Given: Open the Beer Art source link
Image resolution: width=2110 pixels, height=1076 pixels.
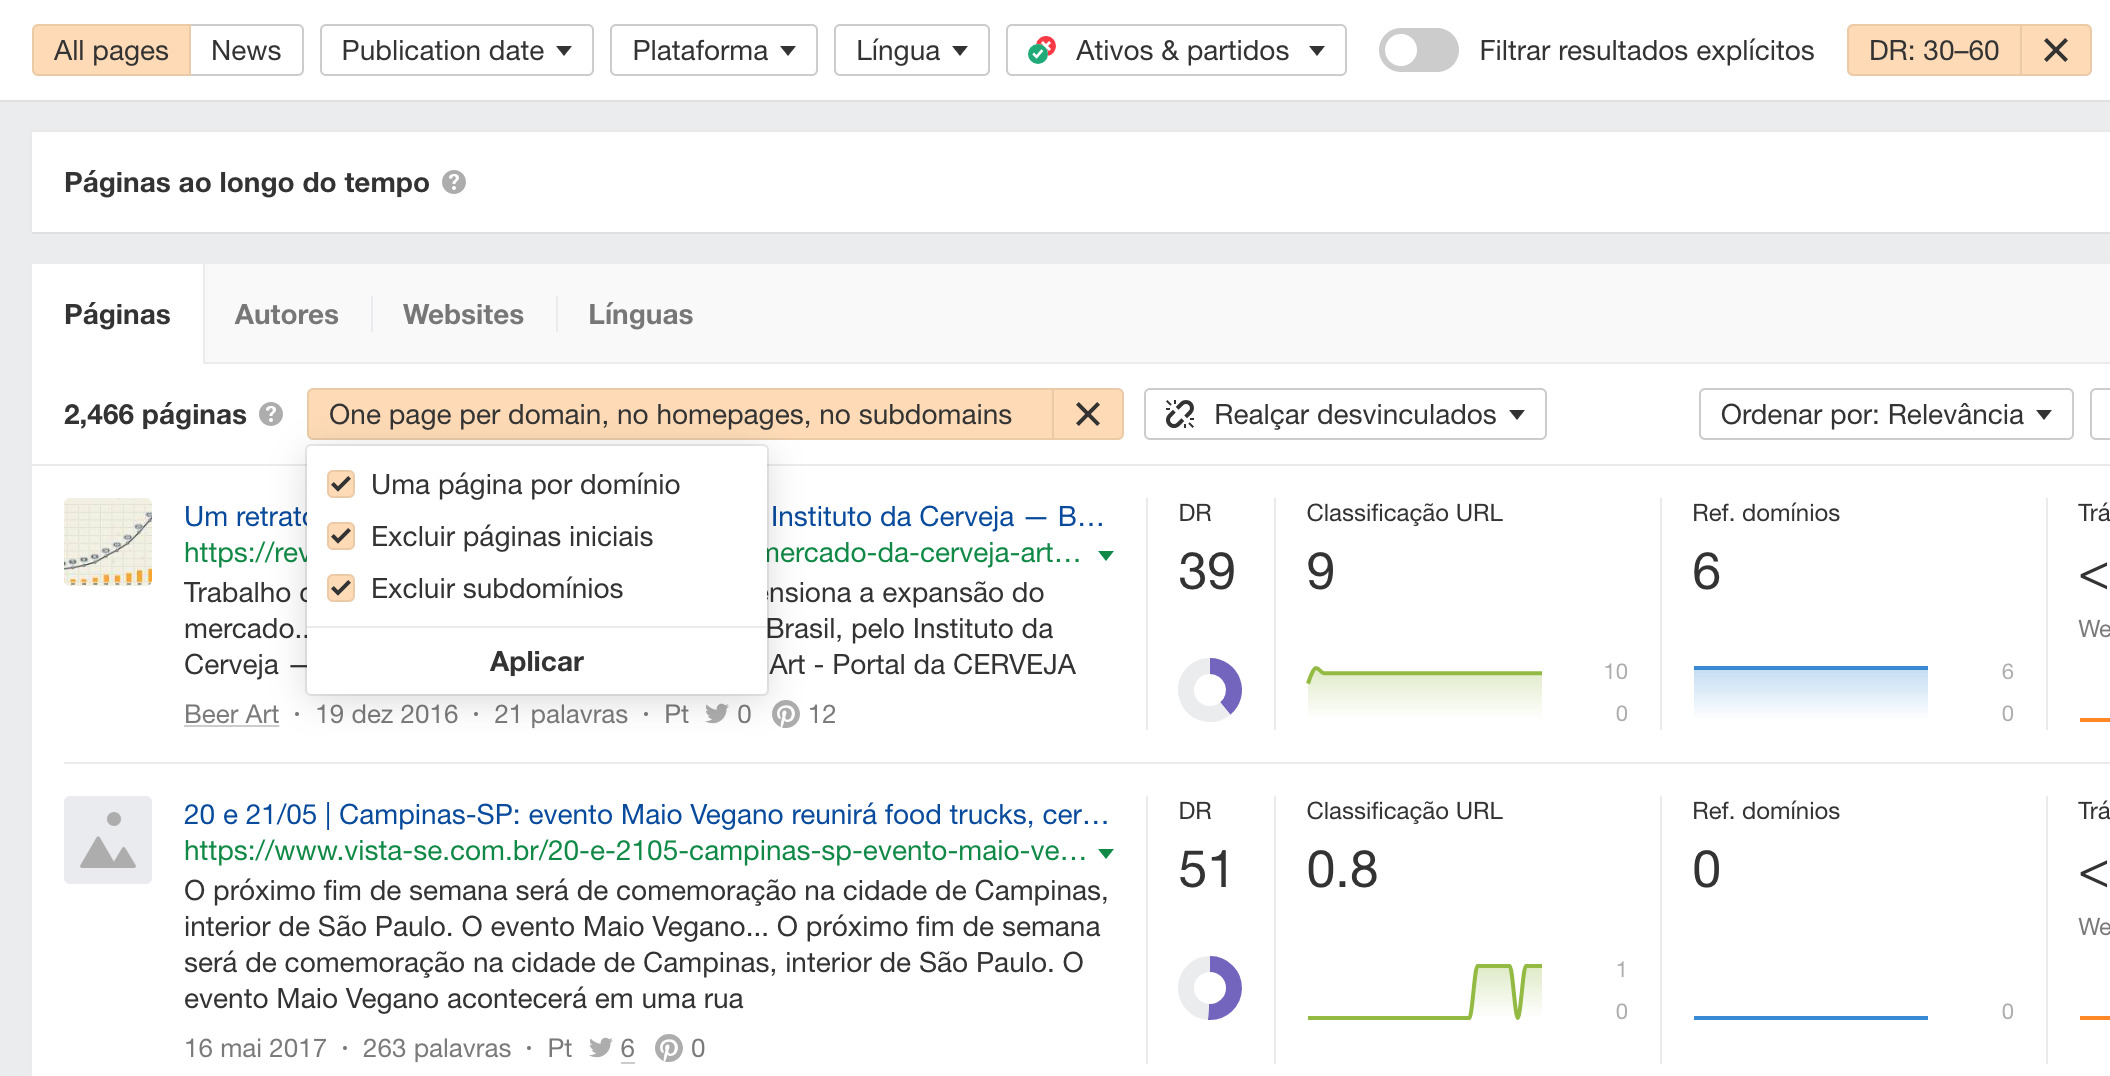Looking at the screenshot, I should 231,714.
